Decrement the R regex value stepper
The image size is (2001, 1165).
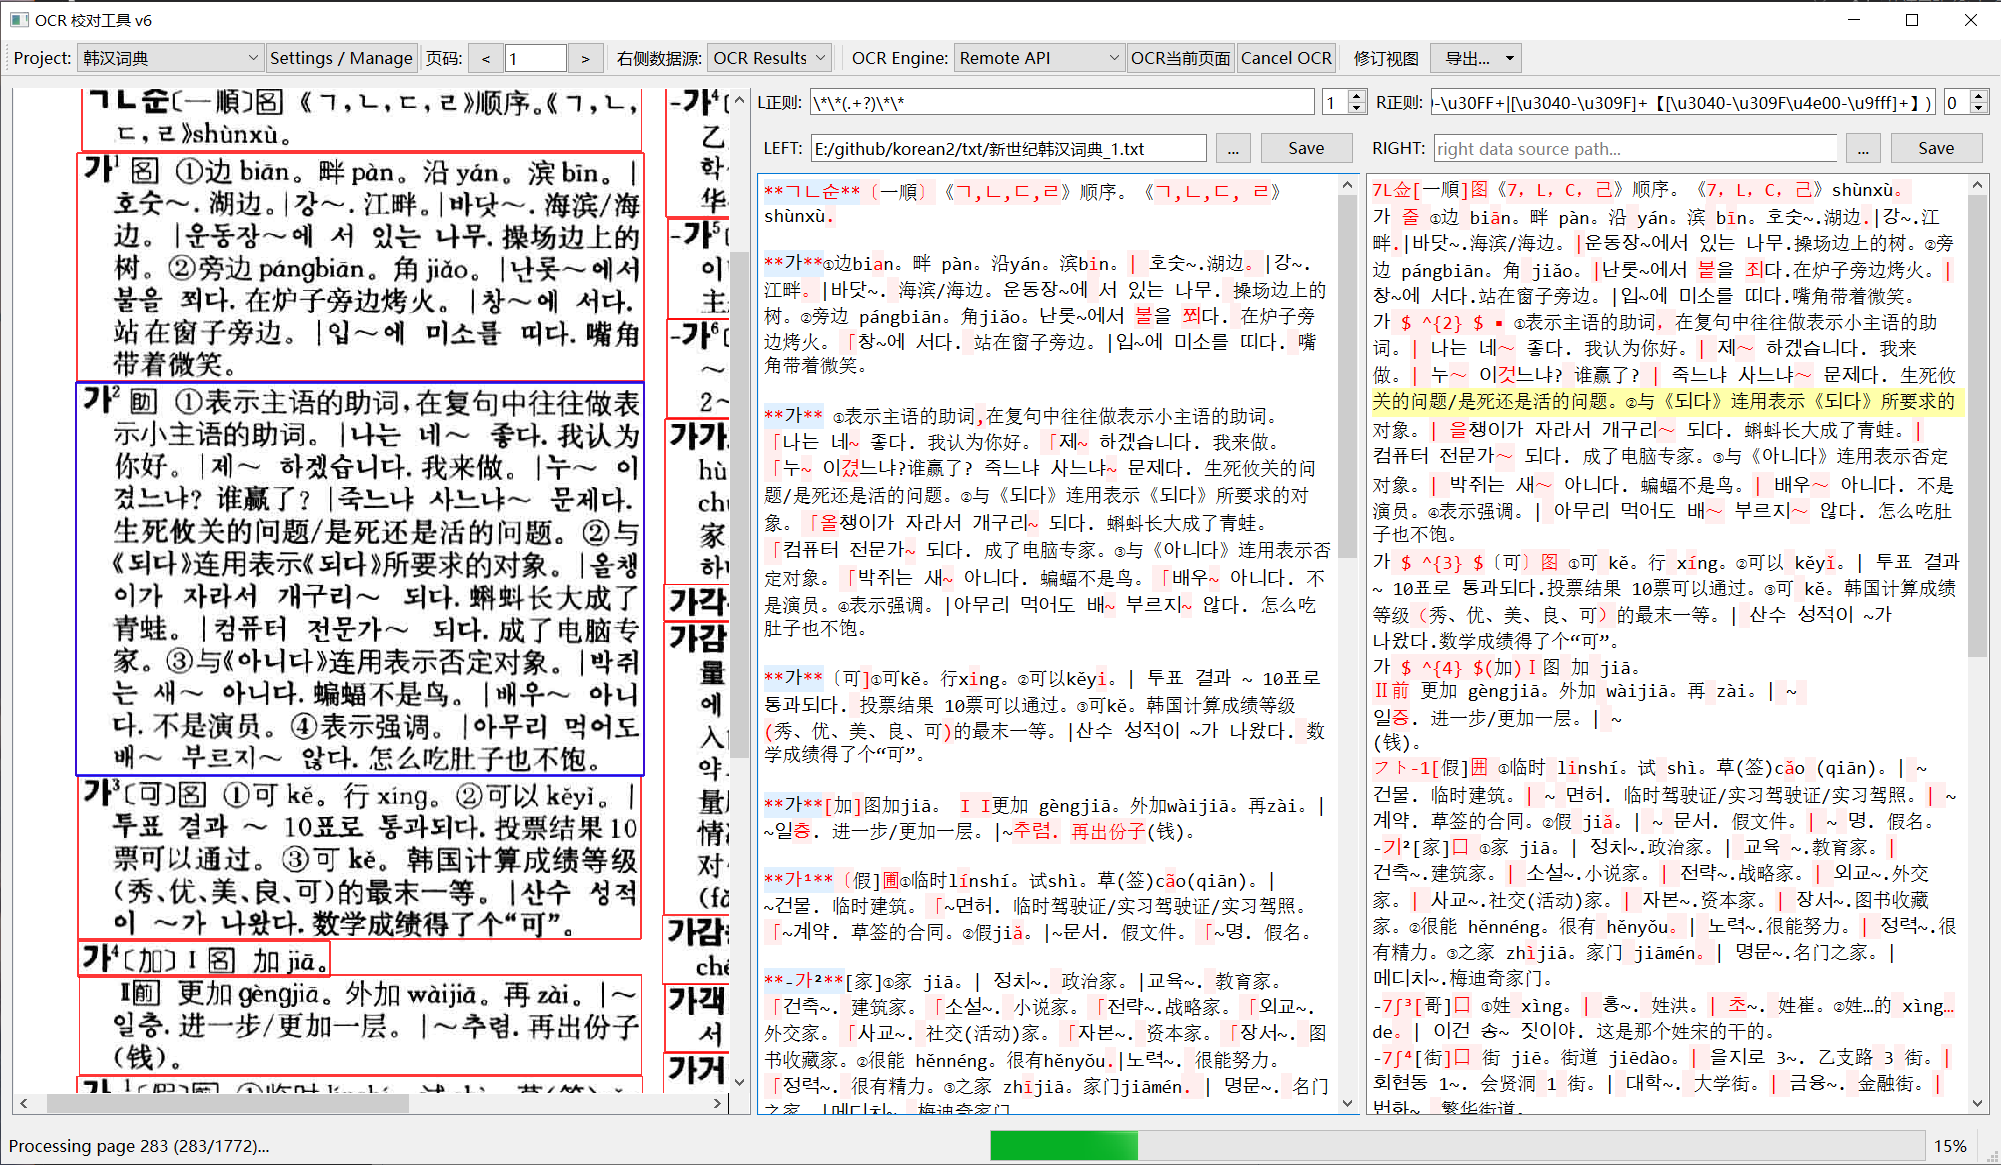1978,108
